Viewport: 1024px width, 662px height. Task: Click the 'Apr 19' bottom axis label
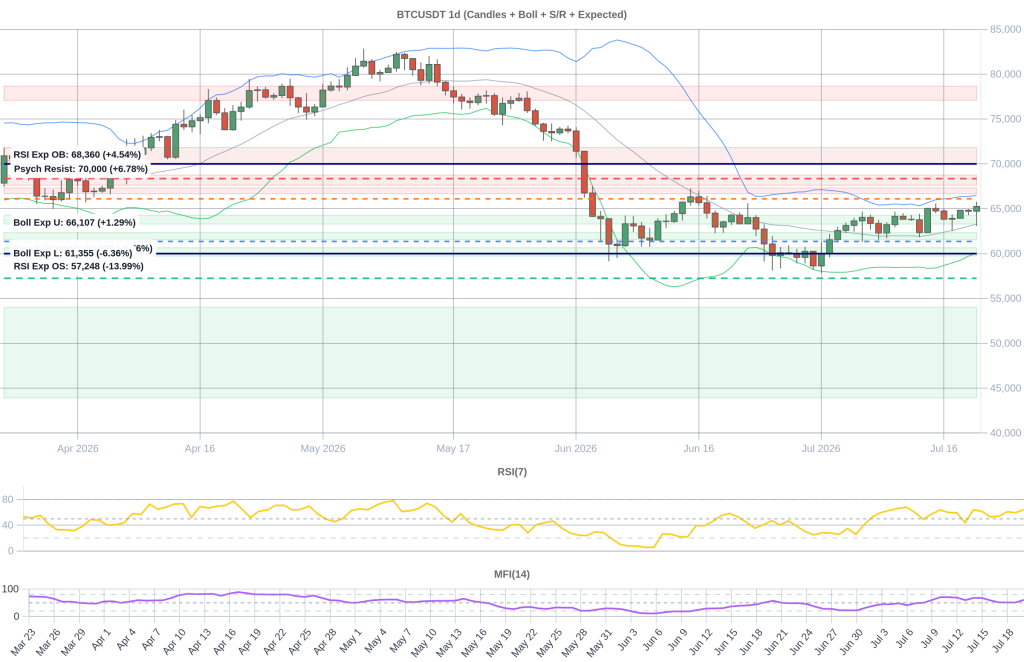tap(249, 642)
